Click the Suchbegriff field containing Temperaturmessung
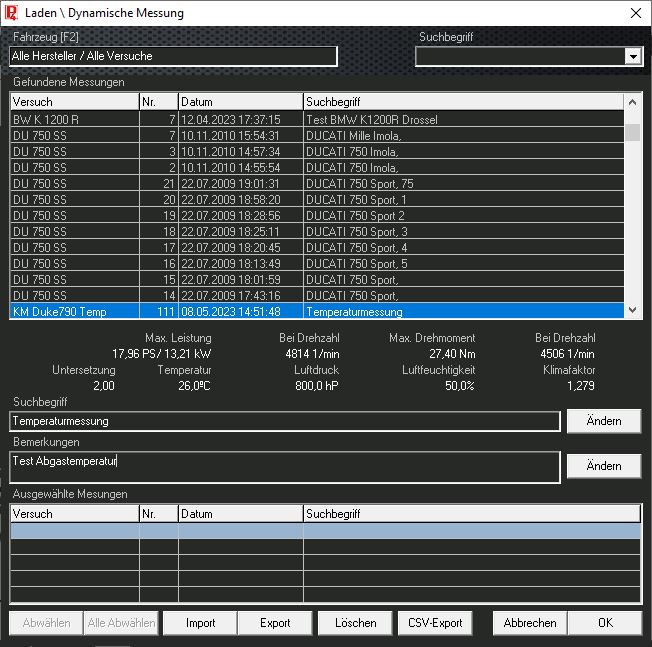This screenshot has height=647, width=652. pos(285,421)
